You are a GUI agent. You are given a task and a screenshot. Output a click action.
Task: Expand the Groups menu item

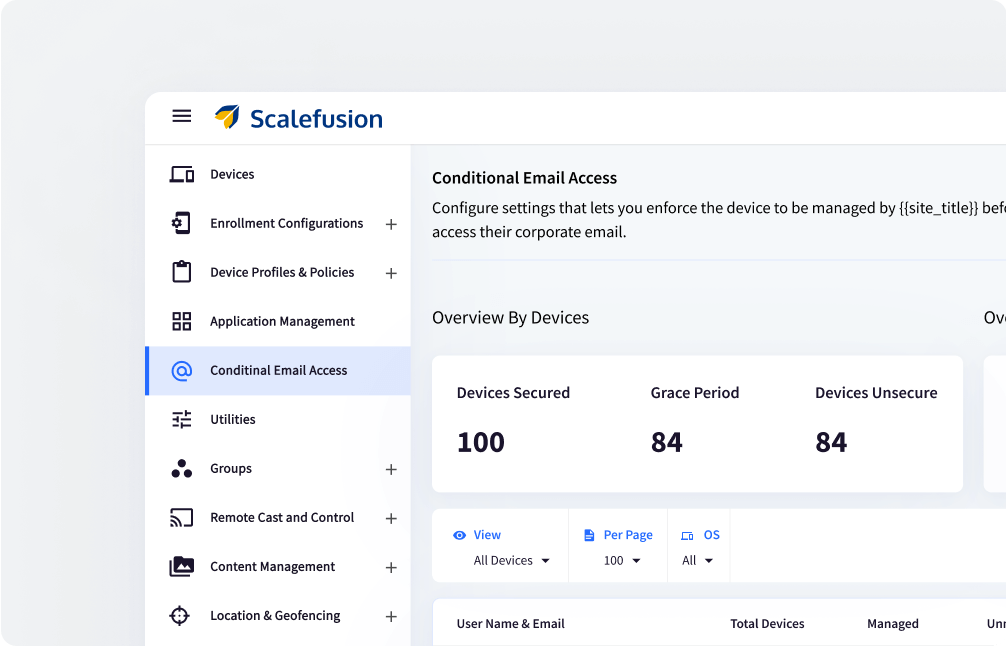click(391, 468)
